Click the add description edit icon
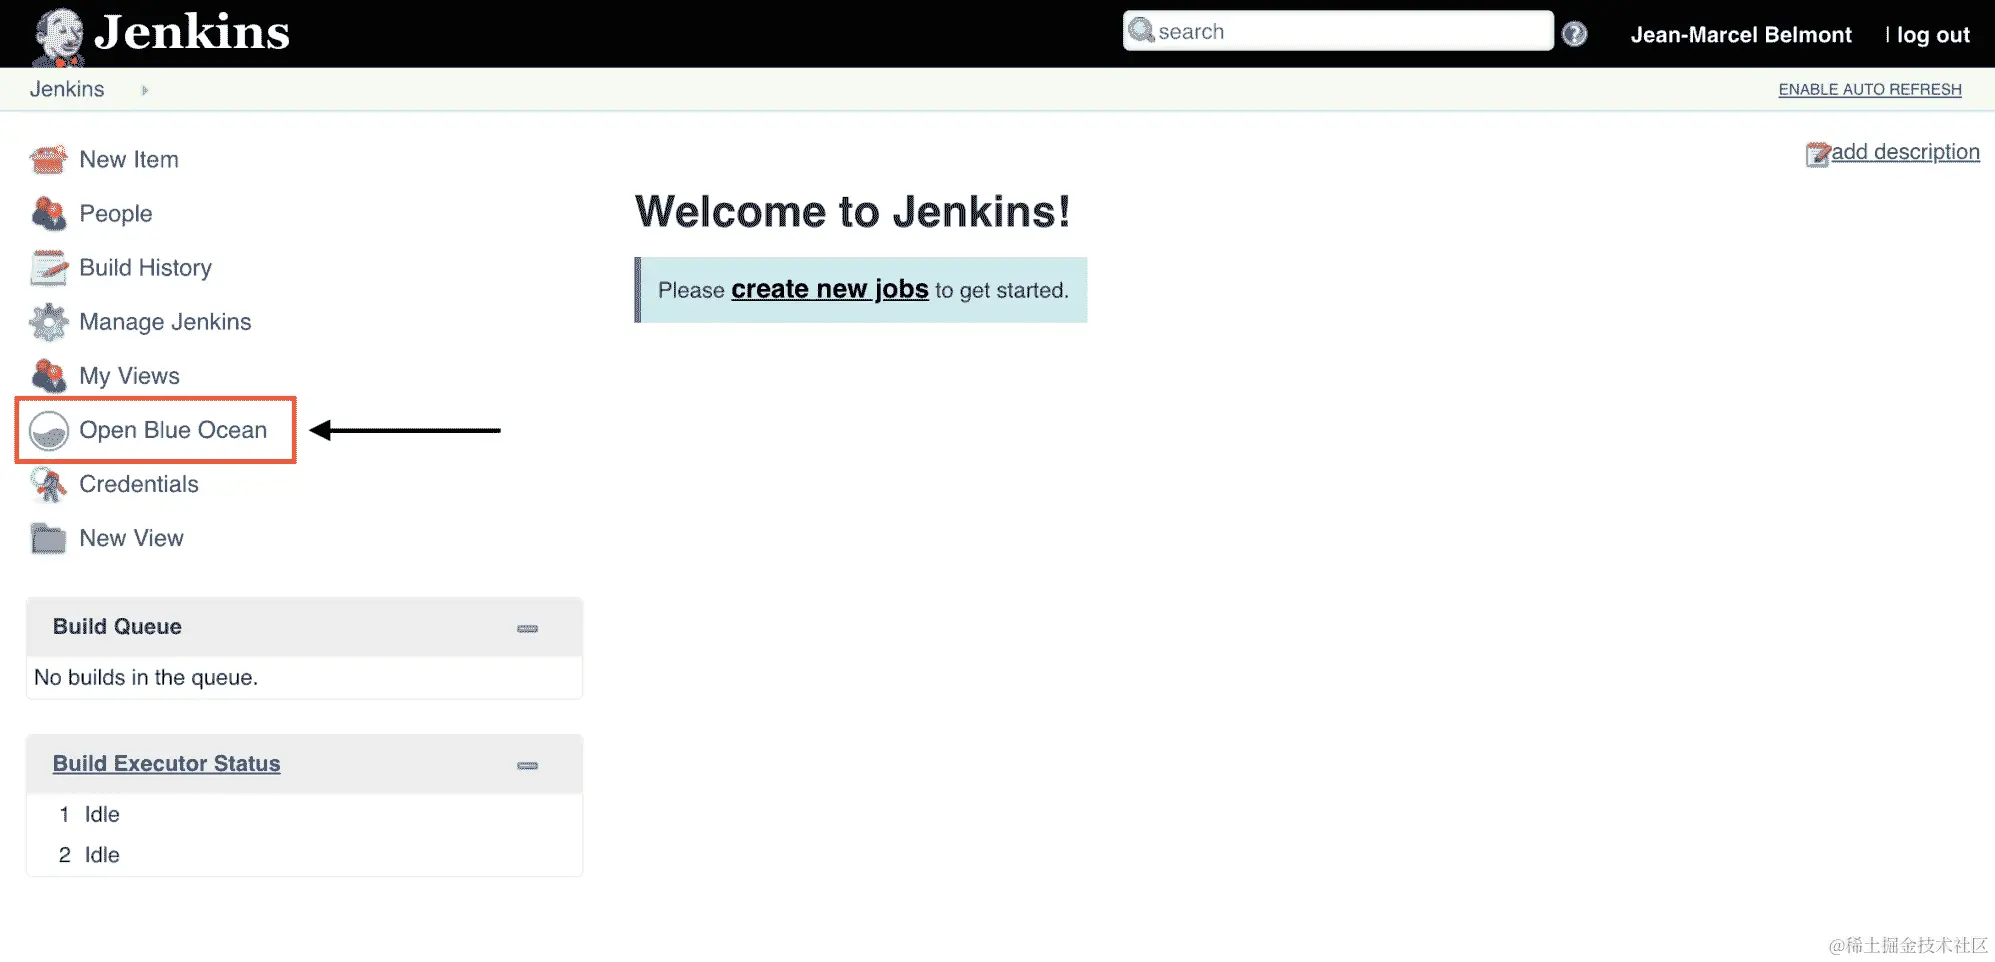 1817,154
